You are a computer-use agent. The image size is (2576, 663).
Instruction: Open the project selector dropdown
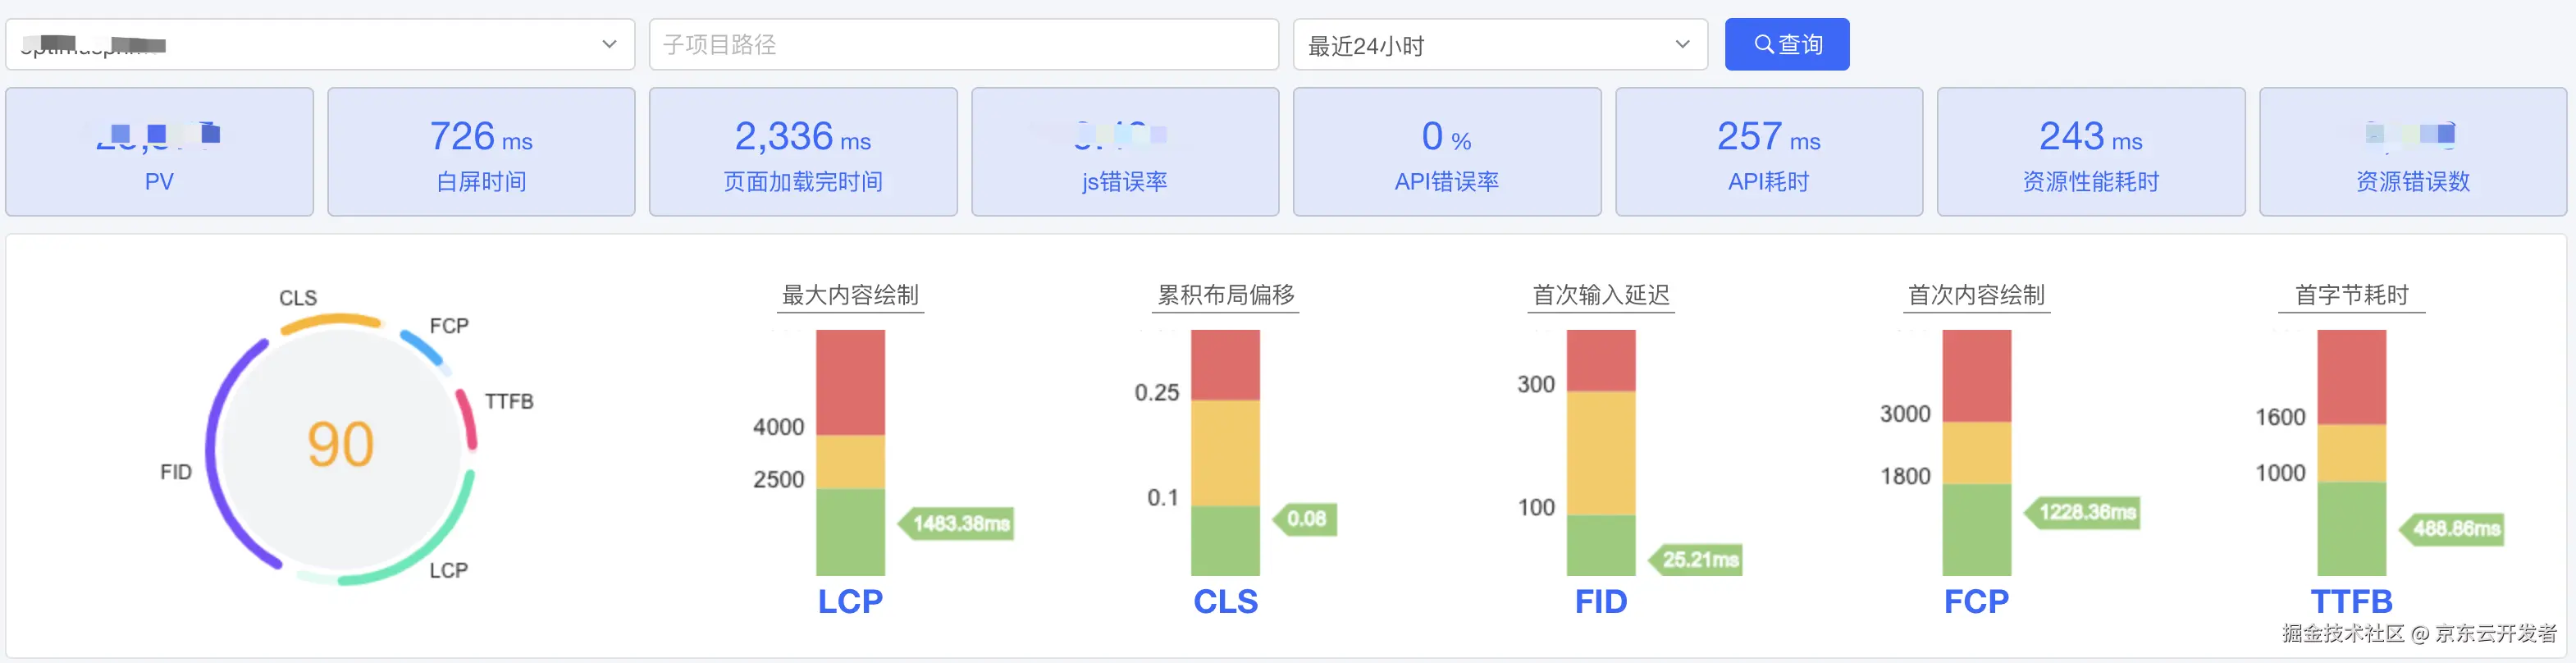coord(320,44)
